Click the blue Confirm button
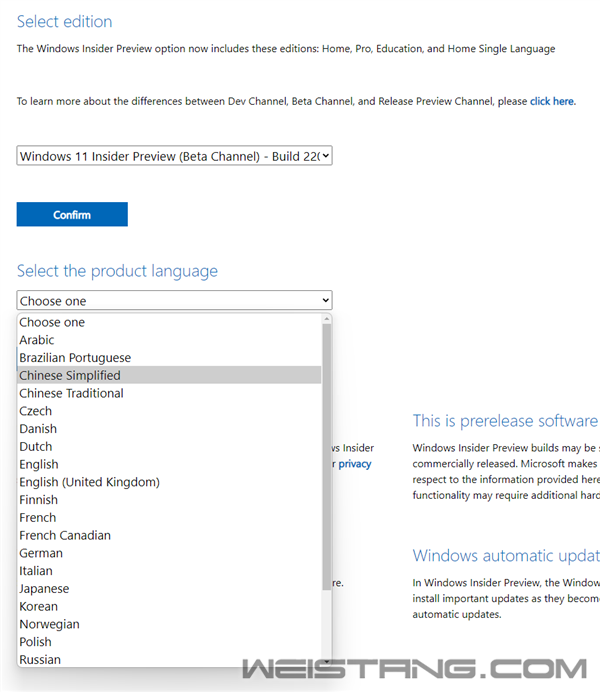The image size is (600, 692). pos(72,214)
